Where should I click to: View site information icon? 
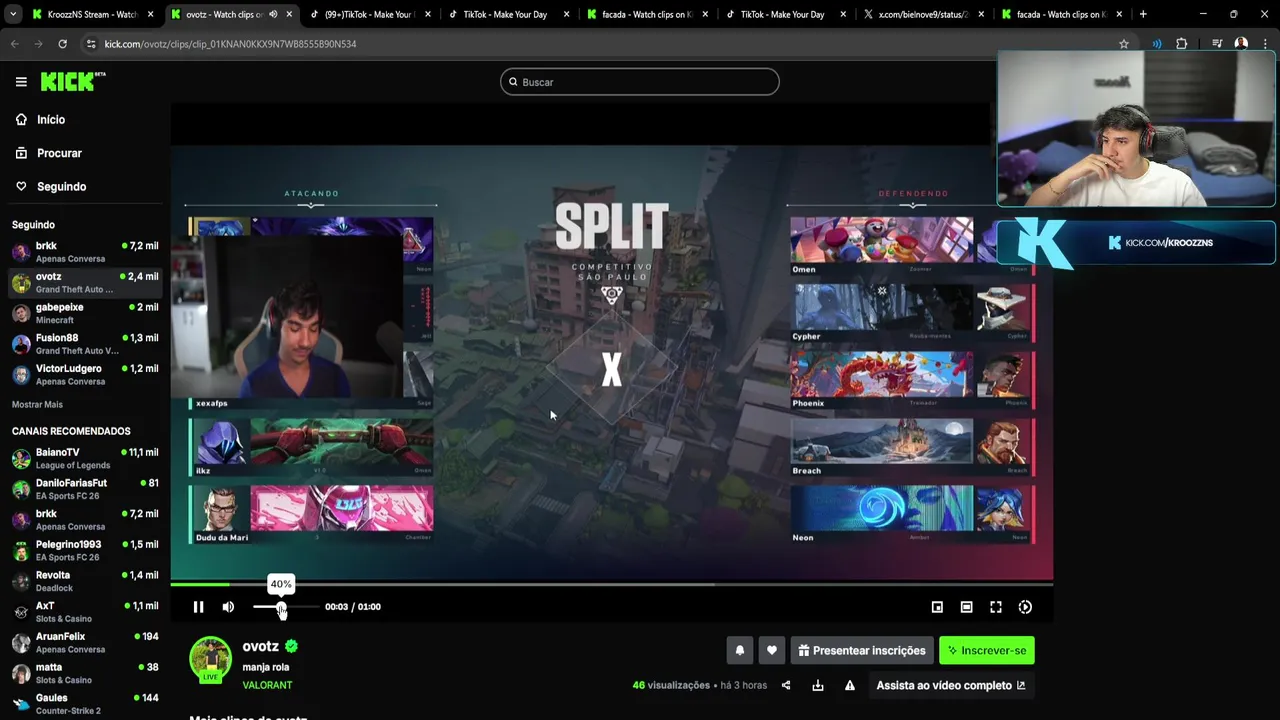91,44
